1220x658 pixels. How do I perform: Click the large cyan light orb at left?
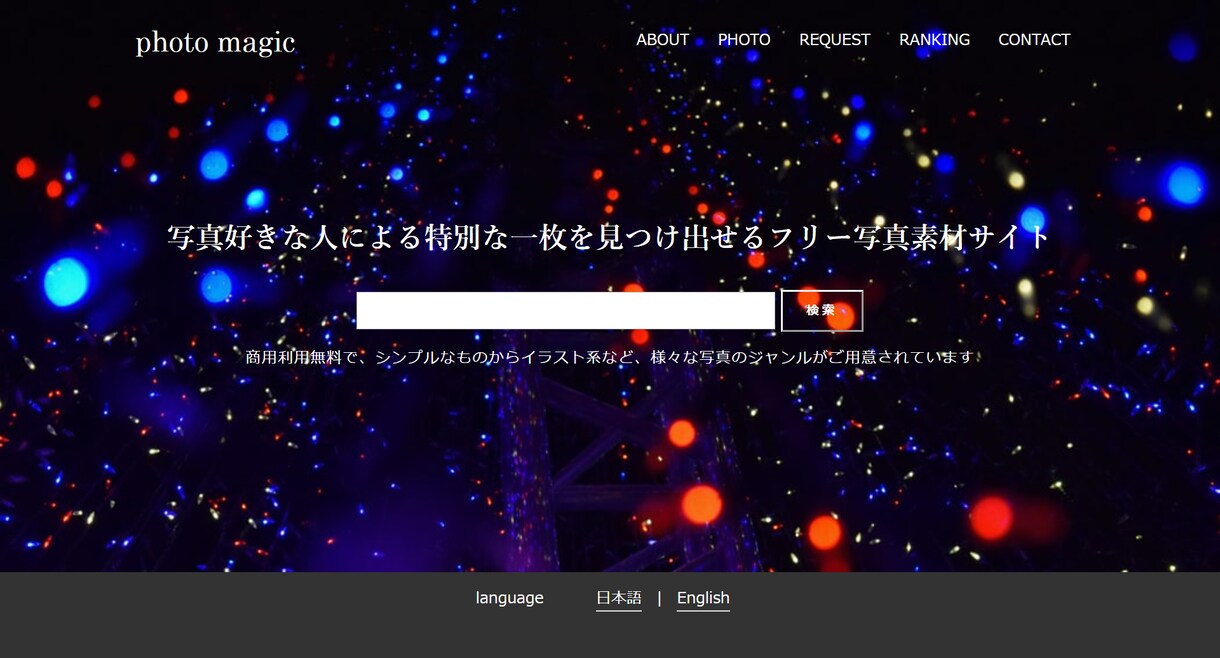click(66, 281)
